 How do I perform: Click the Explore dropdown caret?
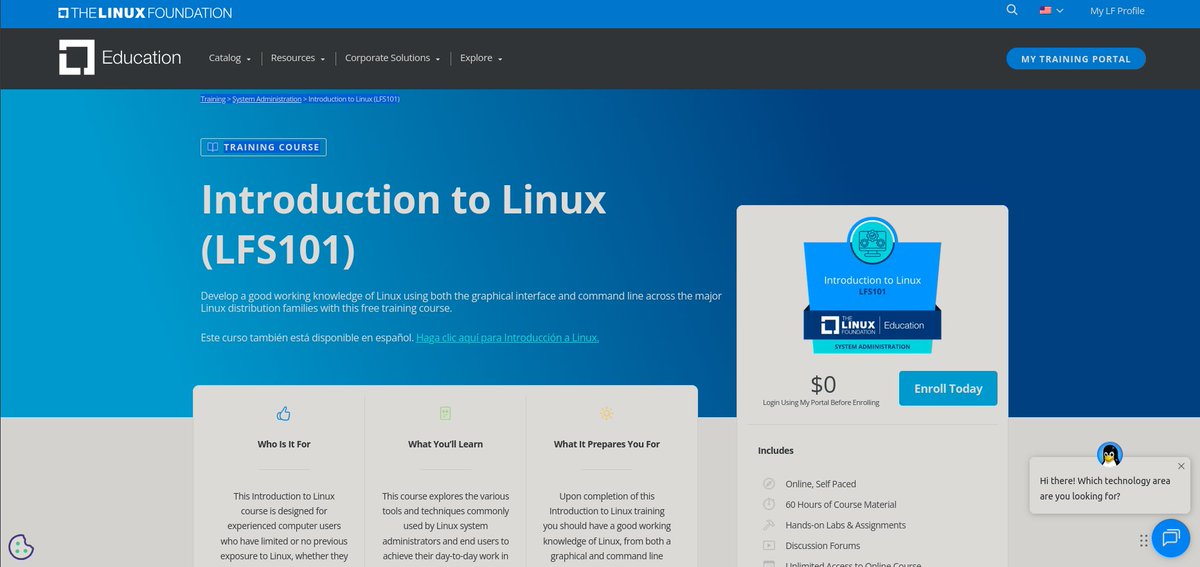[500, 59]
